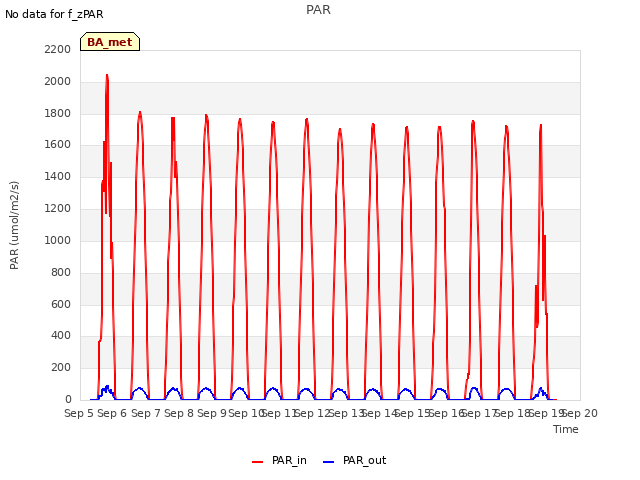
Task: Click the Sep 7 x-axis tick label
Action: (x=146, y=413)
